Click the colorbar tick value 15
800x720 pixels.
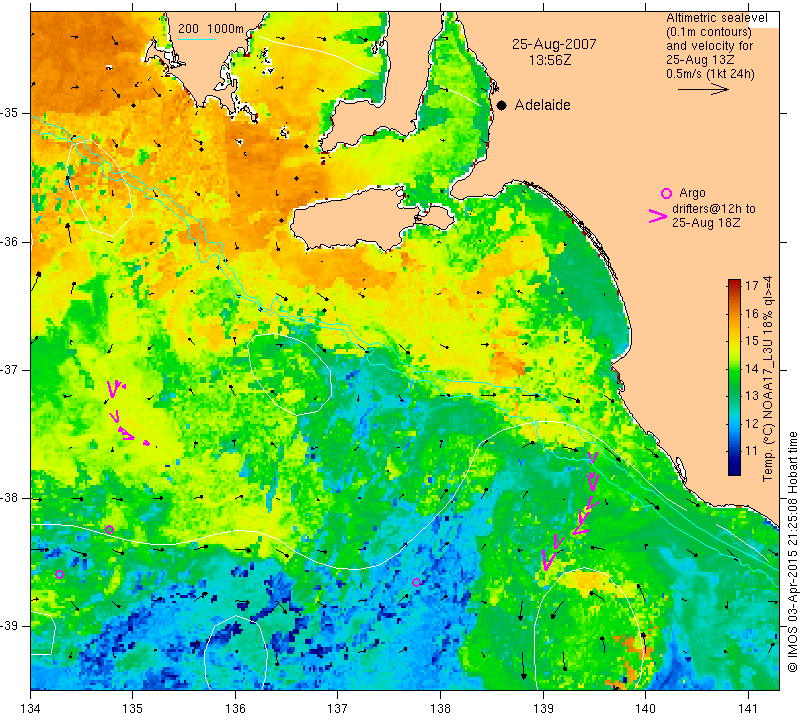752,340
